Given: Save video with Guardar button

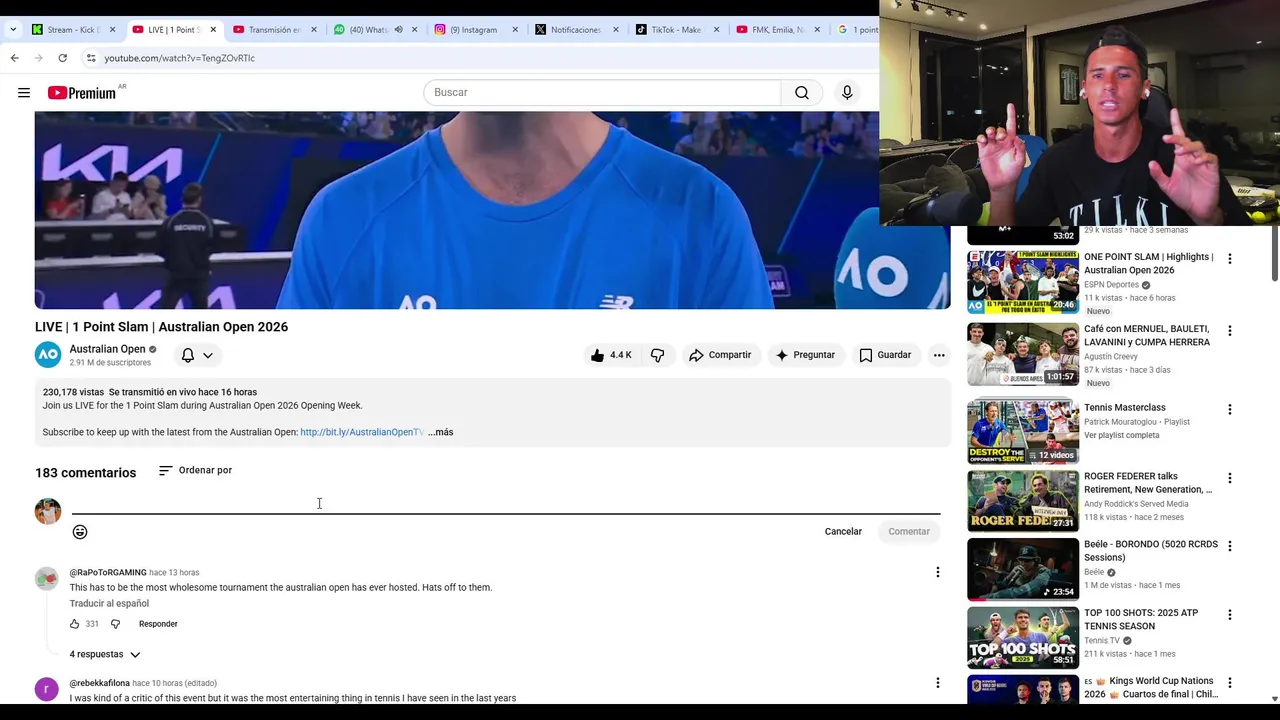Looking at the screenshot, I should (x=886, y=355).
